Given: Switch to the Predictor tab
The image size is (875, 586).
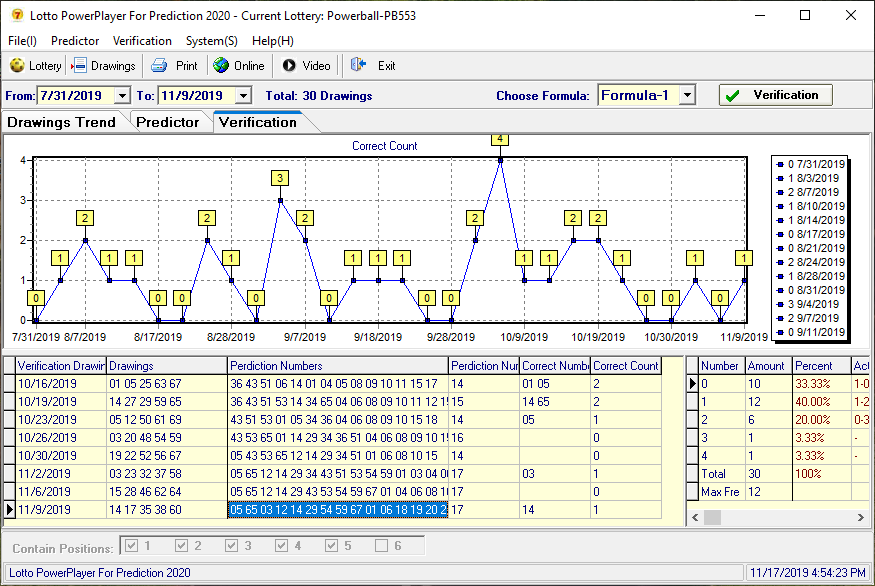Looking at the screenshot, I should click(167, 122).
